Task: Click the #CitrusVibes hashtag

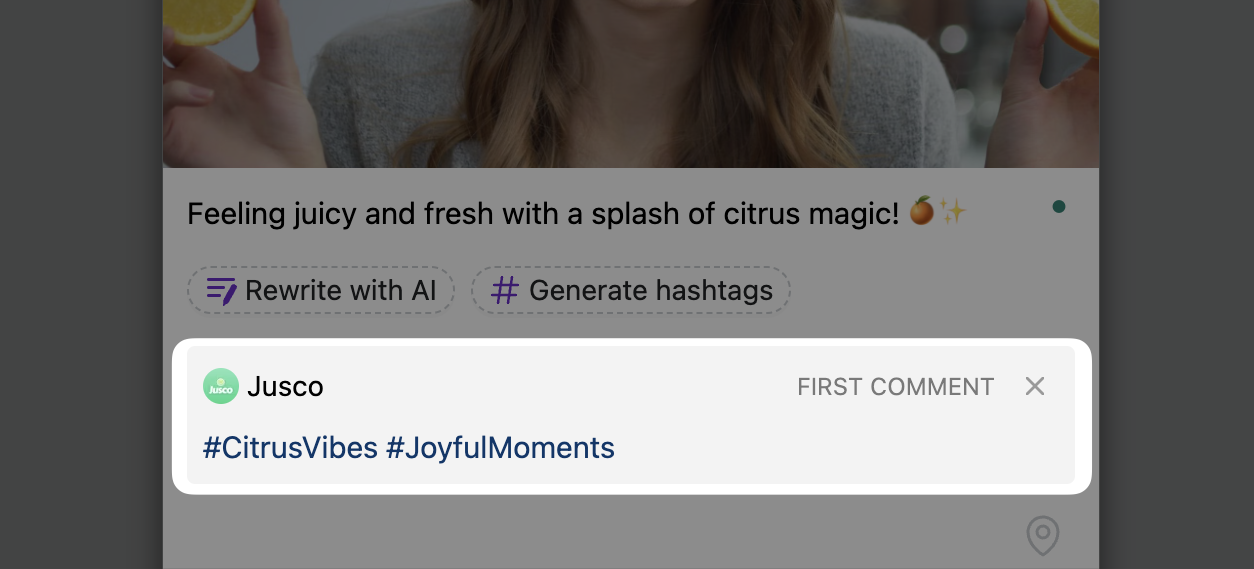Action: click(x=290, y=447)
